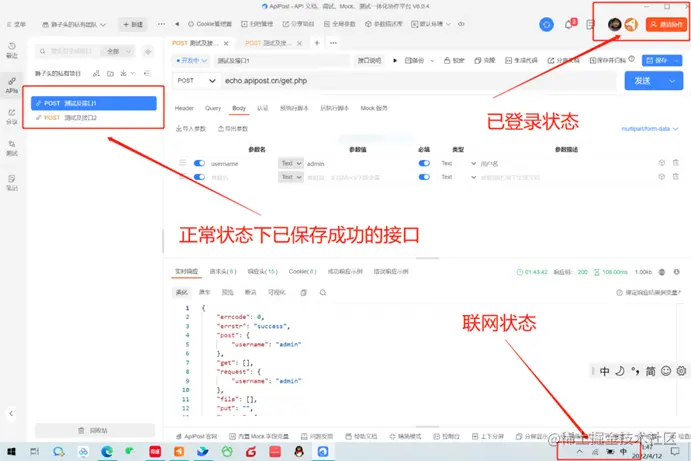Open the notes section in left sidebar
The width and height of the screenshot is (691, 461).
(x=12, y=182)
